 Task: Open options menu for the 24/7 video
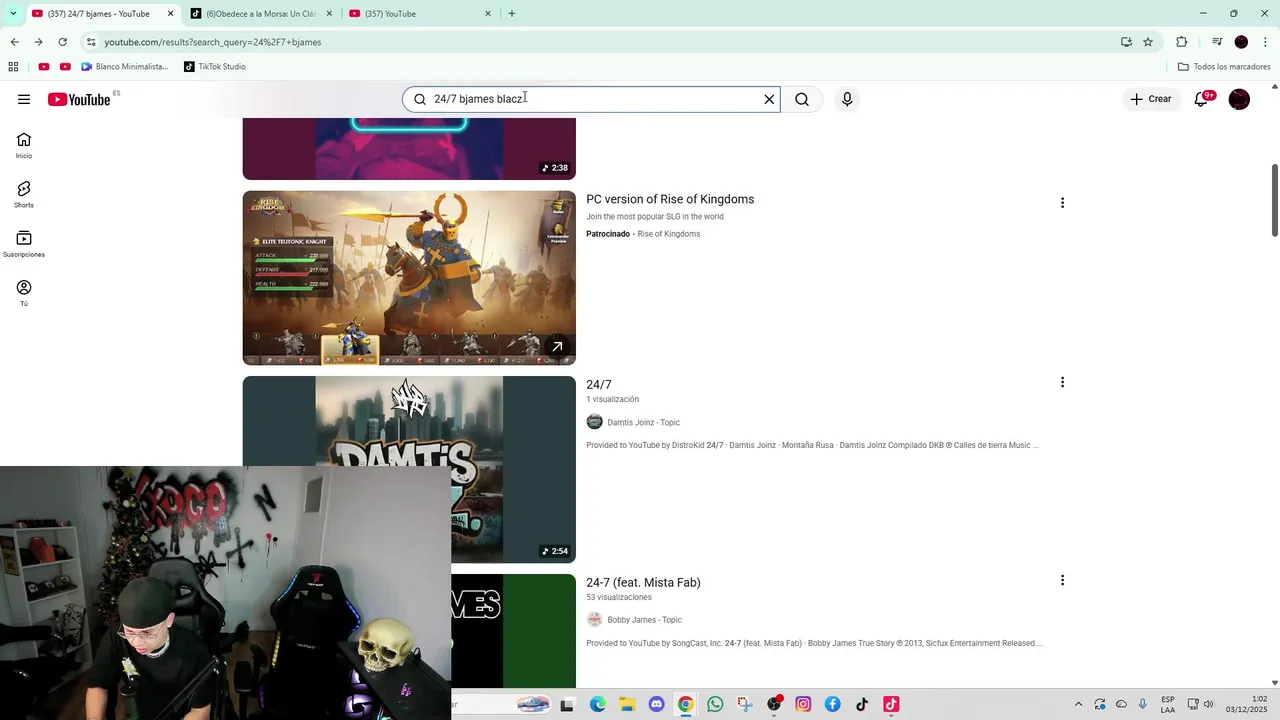click(x=1062, y=382)
